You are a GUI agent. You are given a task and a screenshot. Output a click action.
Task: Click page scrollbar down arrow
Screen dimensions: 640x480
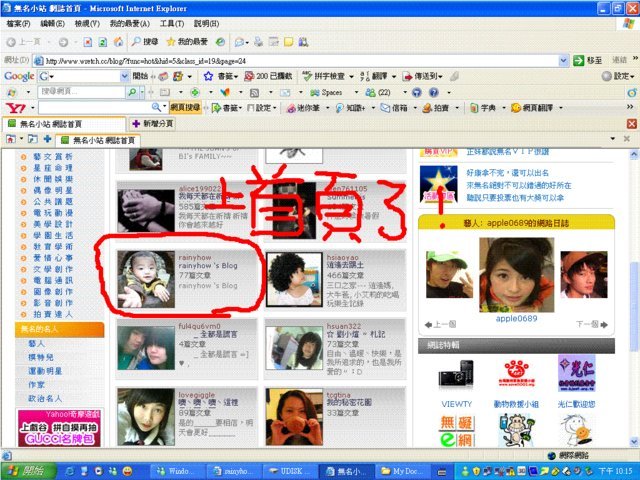(634, 441)
